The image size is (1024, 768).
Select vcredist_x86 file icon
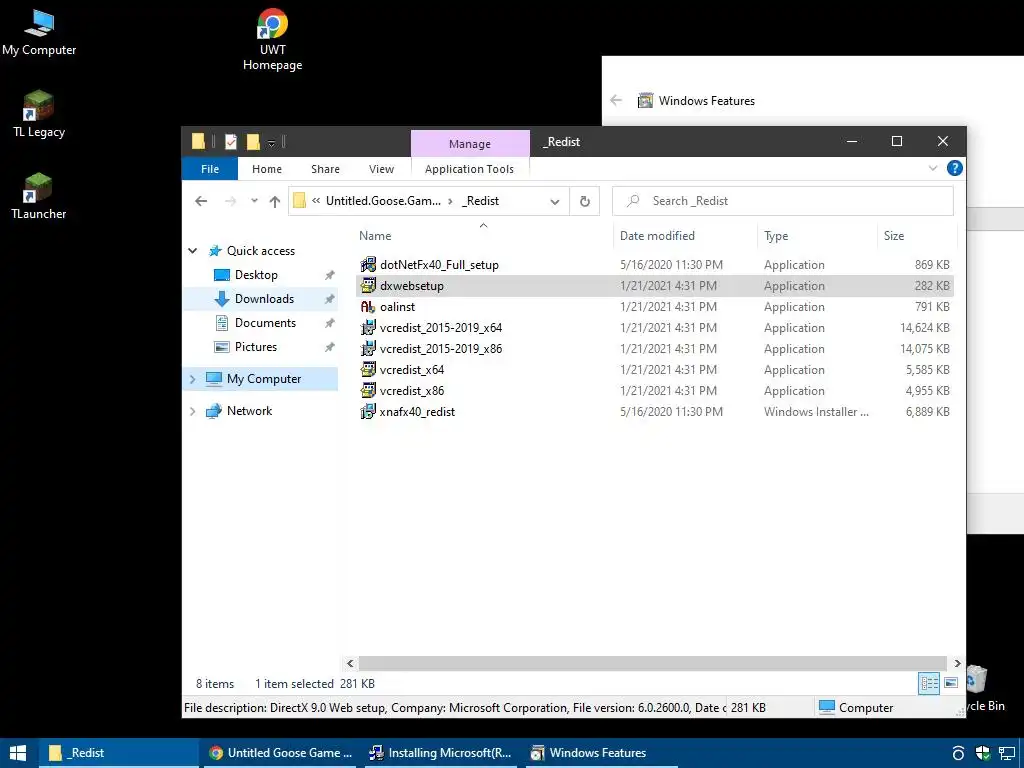pyautogui.click(x=368, y=391)
